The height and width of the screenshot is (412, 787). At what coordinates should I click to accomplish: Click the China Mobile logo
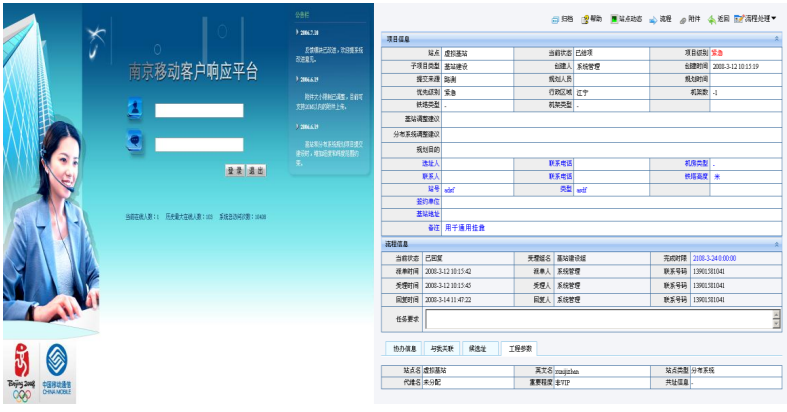tap(57, 369)
